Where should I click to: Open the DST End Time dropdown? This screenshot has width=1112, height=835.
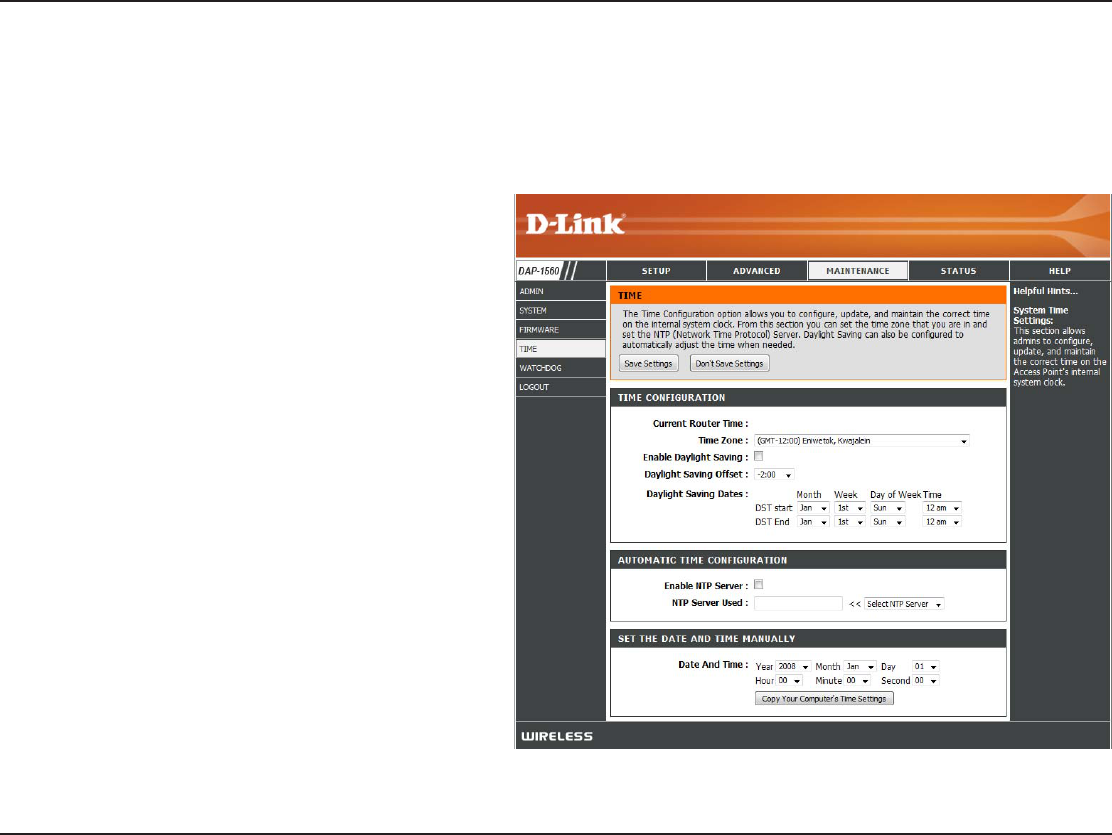click(x=942, y=522)
